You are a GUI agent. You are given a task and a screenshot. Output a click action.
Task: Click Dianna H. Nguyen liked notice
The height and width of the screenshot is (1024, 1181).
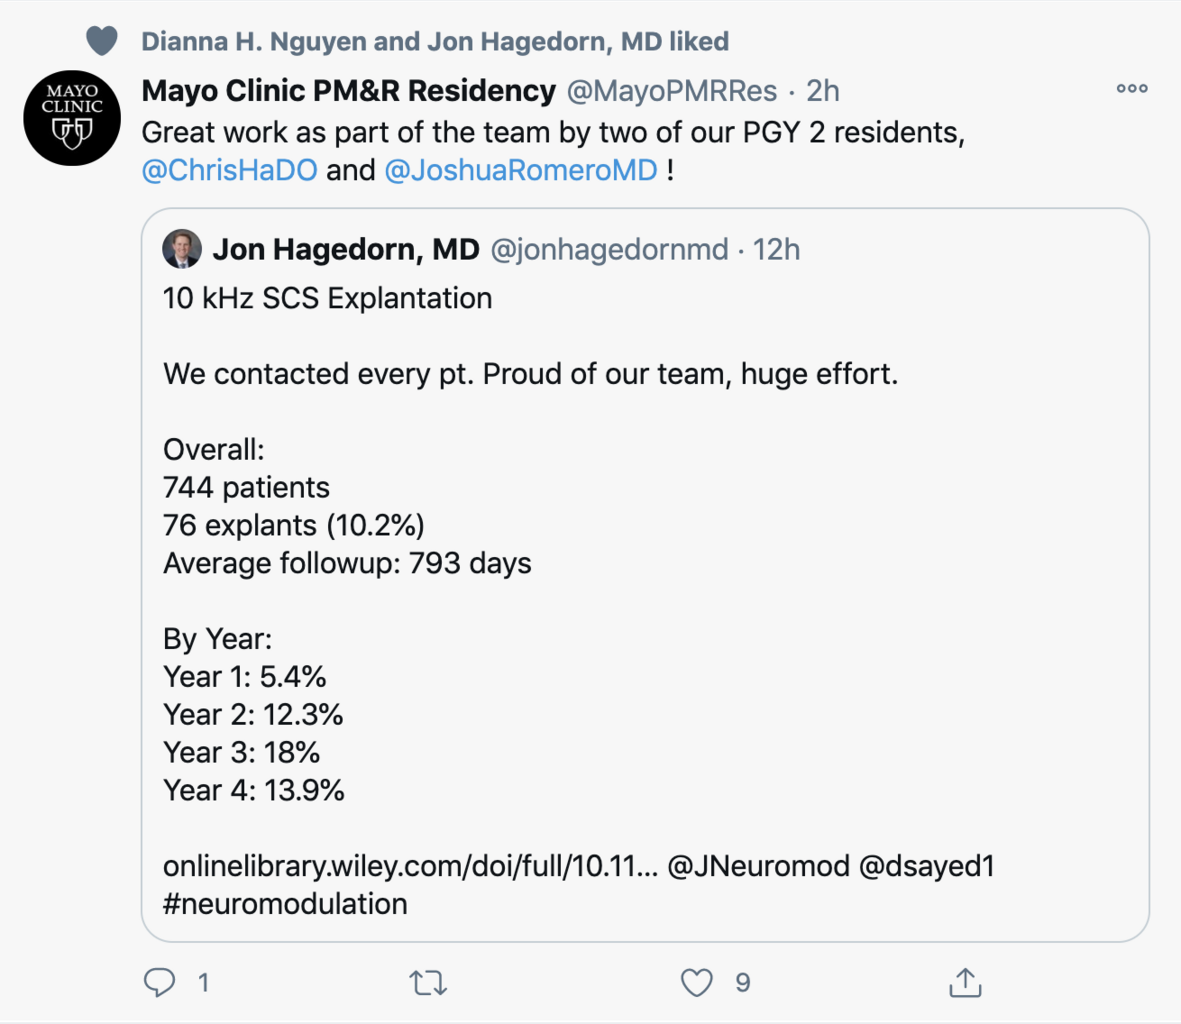(x=435, y=41)
